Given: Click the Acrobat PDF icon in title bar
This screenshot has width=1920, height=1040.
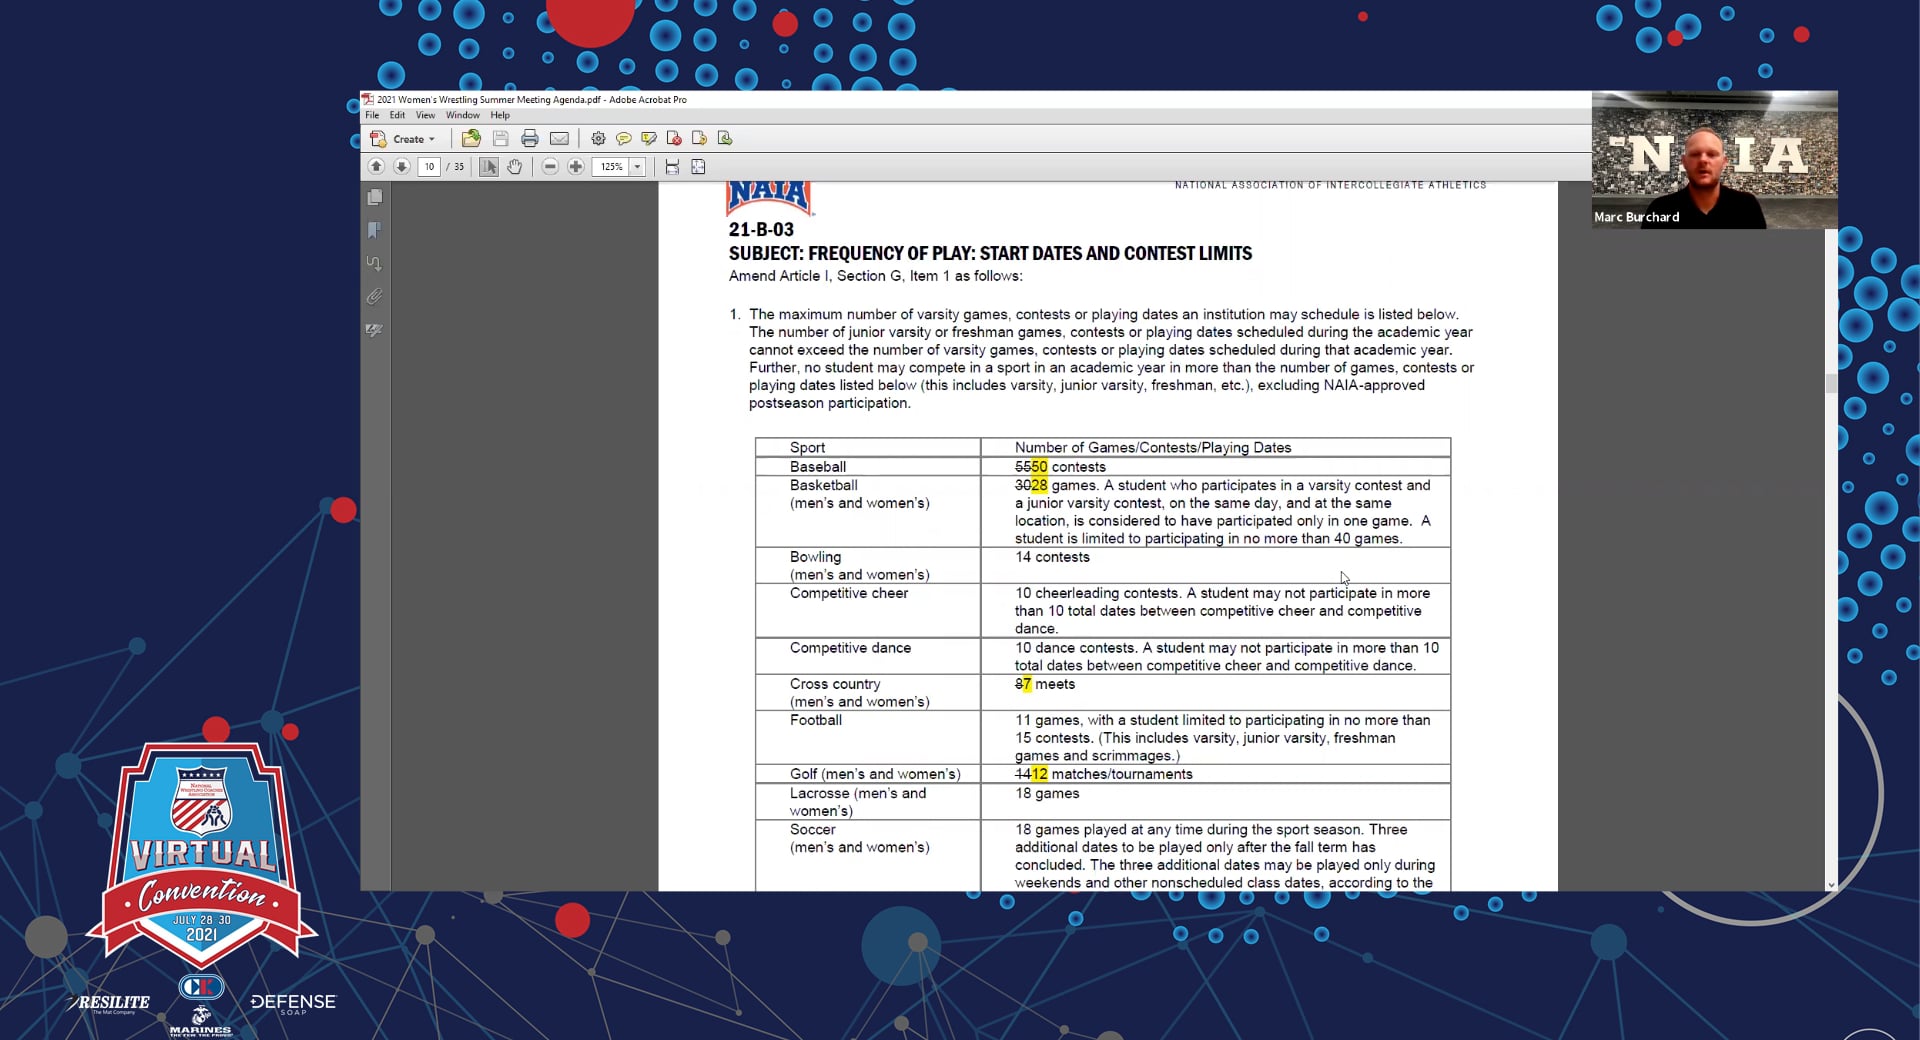Looking at the screenshot, I should 368,99.
